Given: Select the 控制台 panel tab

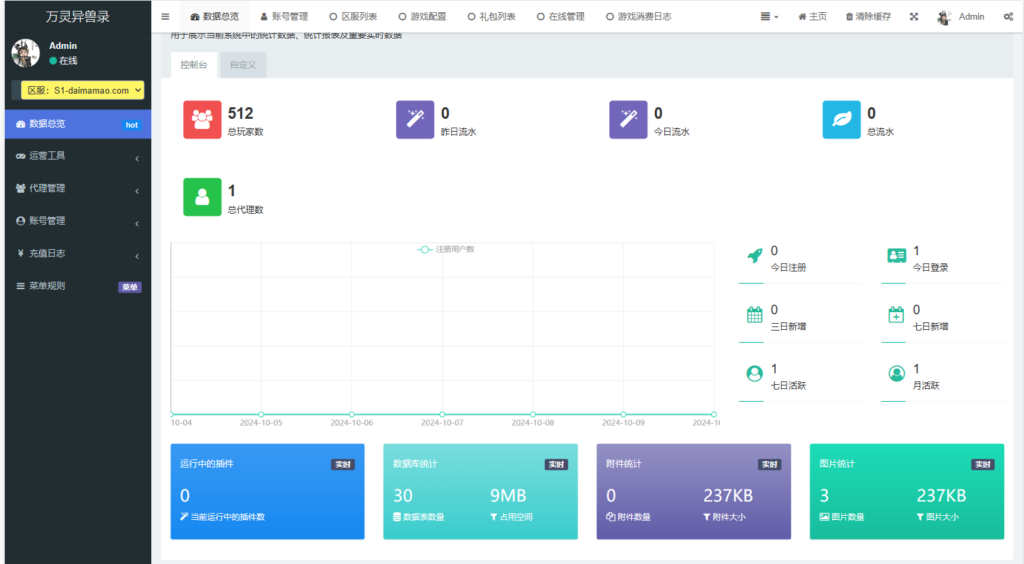Looking at the screenshot, I should pyautogui.click(x=194, y=65).
